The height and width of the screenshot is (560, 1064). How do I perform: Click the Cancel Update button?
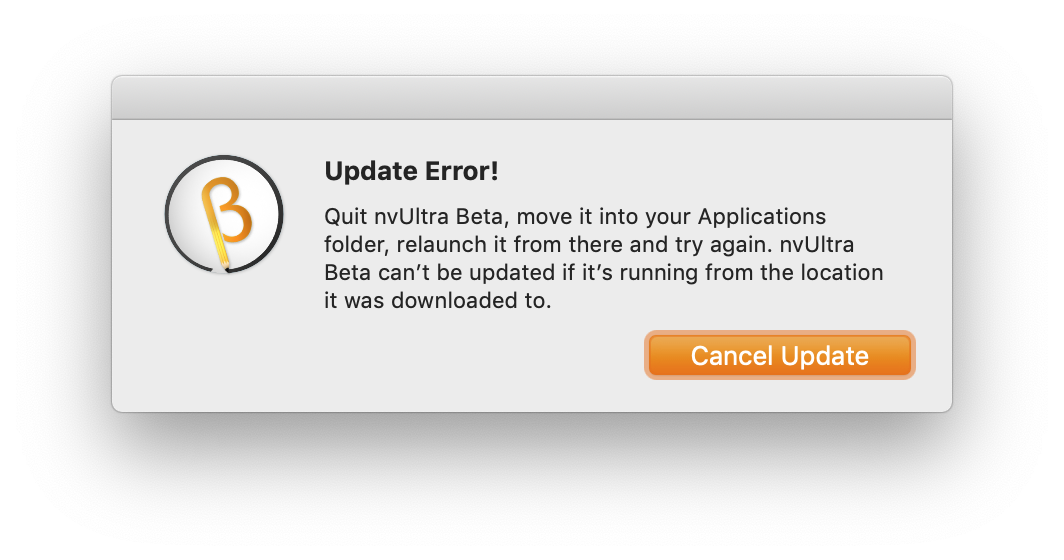click(x=779, y=355)
